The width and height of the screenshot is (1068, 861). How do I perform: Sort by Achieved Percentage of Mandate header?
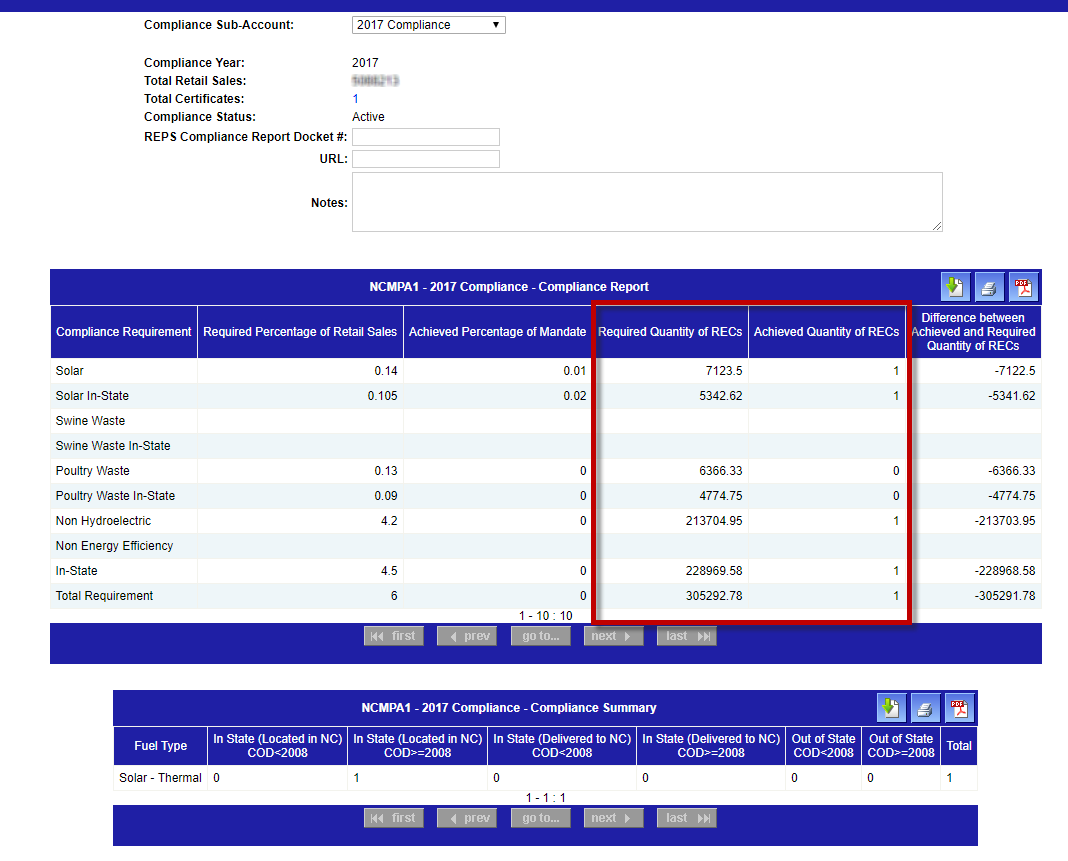coord(497,332)
